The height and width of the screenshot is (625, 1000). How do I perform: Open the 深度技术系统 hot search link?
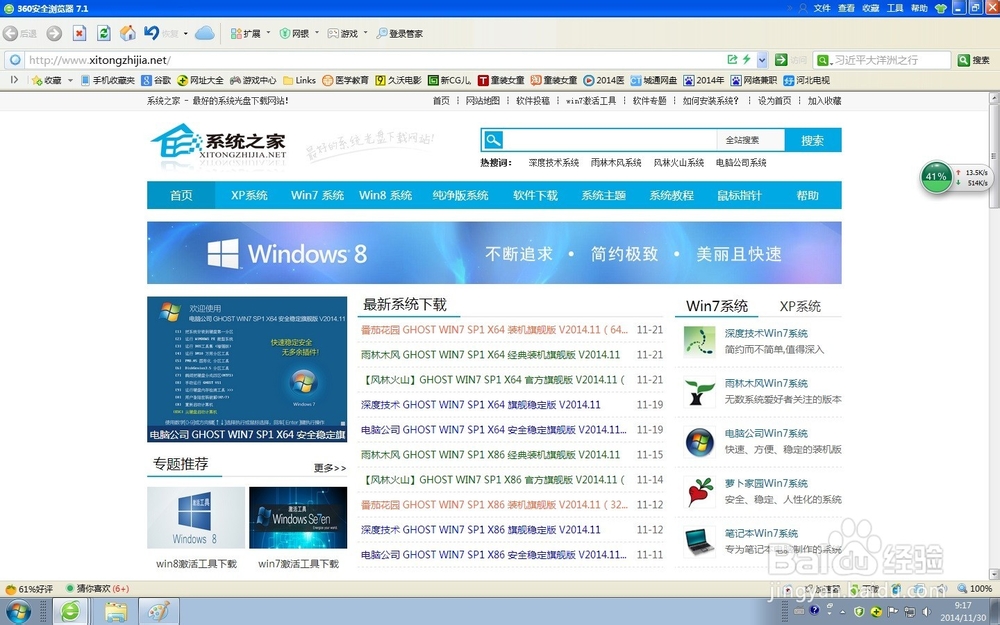pos(554,163)
